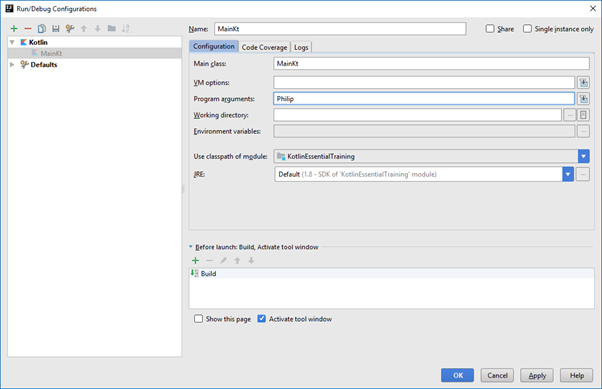Click the OK button
Screen dimensions: 602x389
pos(457,375)
